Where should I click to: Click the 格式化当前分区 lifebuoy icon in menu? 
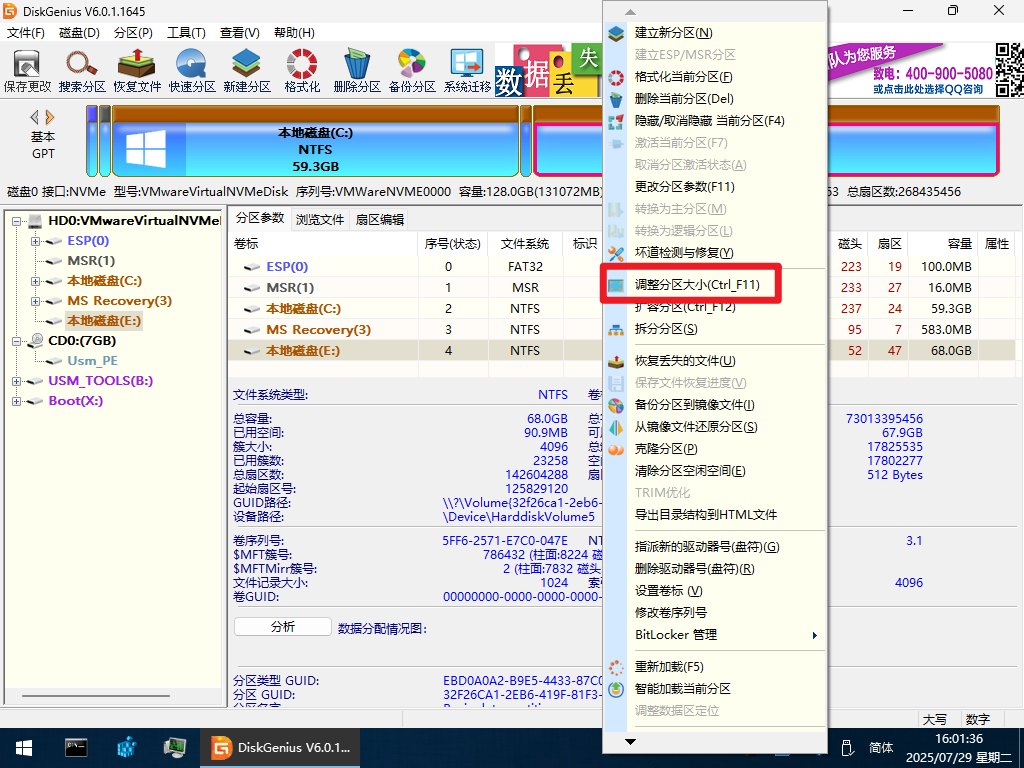[x=616, y=77]
